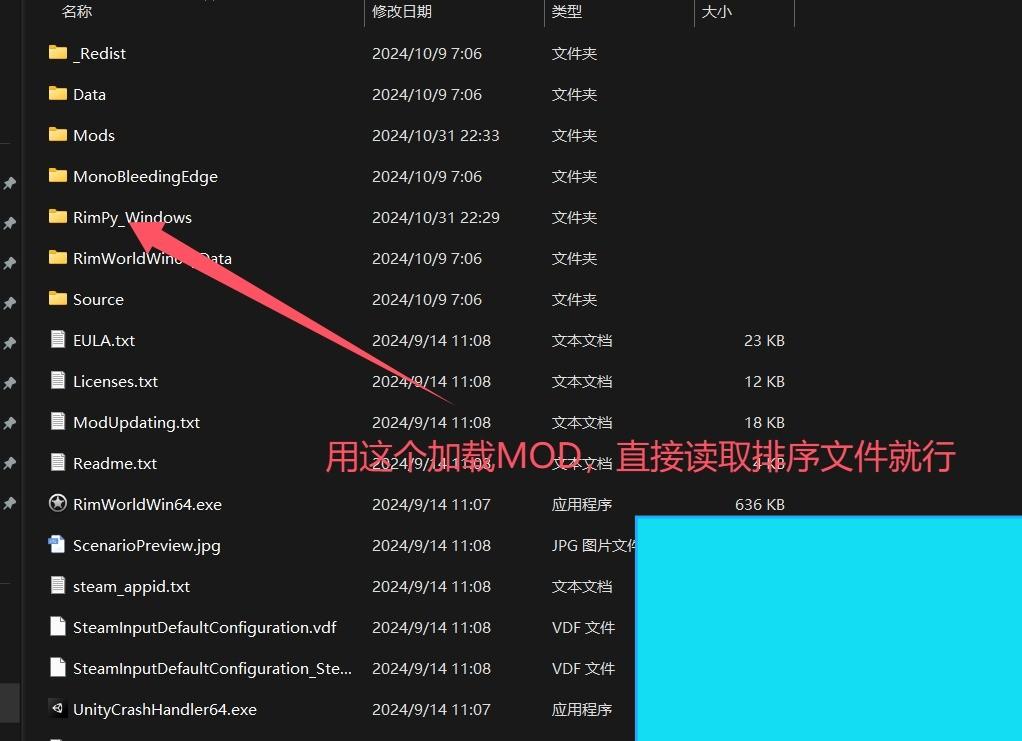Select the UnityCrashHandler64.exe file name
The image size is (1022, 741).
165,710
